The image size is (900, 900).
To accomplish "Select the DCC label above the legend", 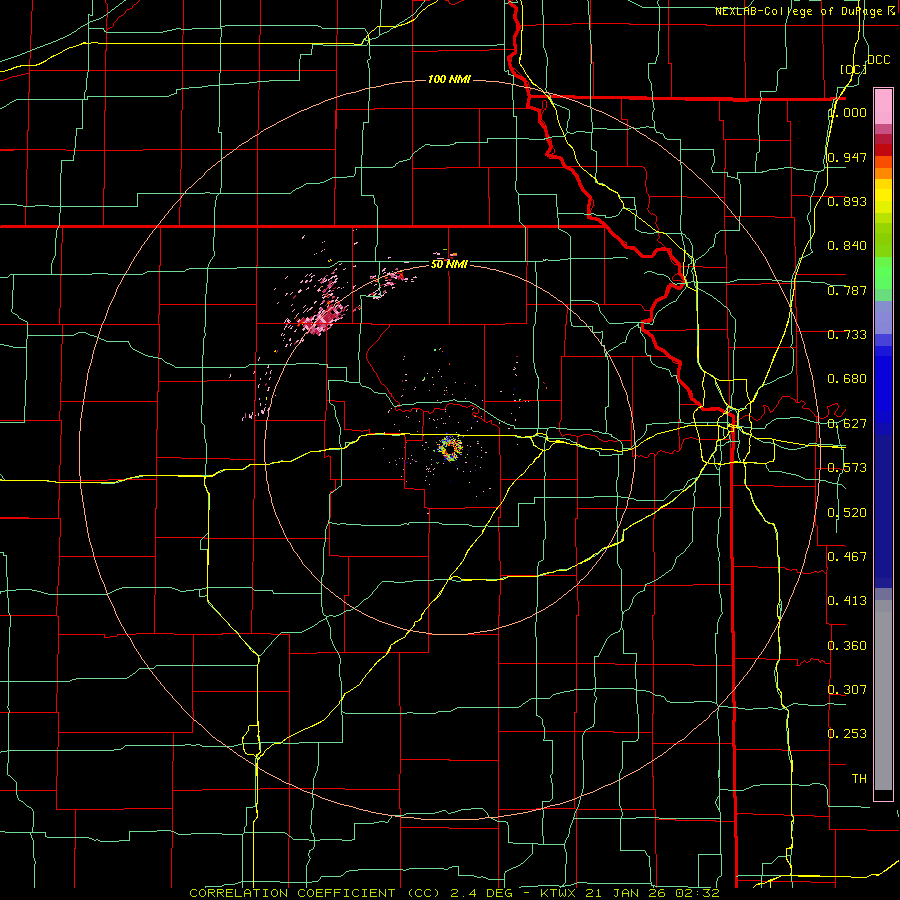I will [878, 60].
